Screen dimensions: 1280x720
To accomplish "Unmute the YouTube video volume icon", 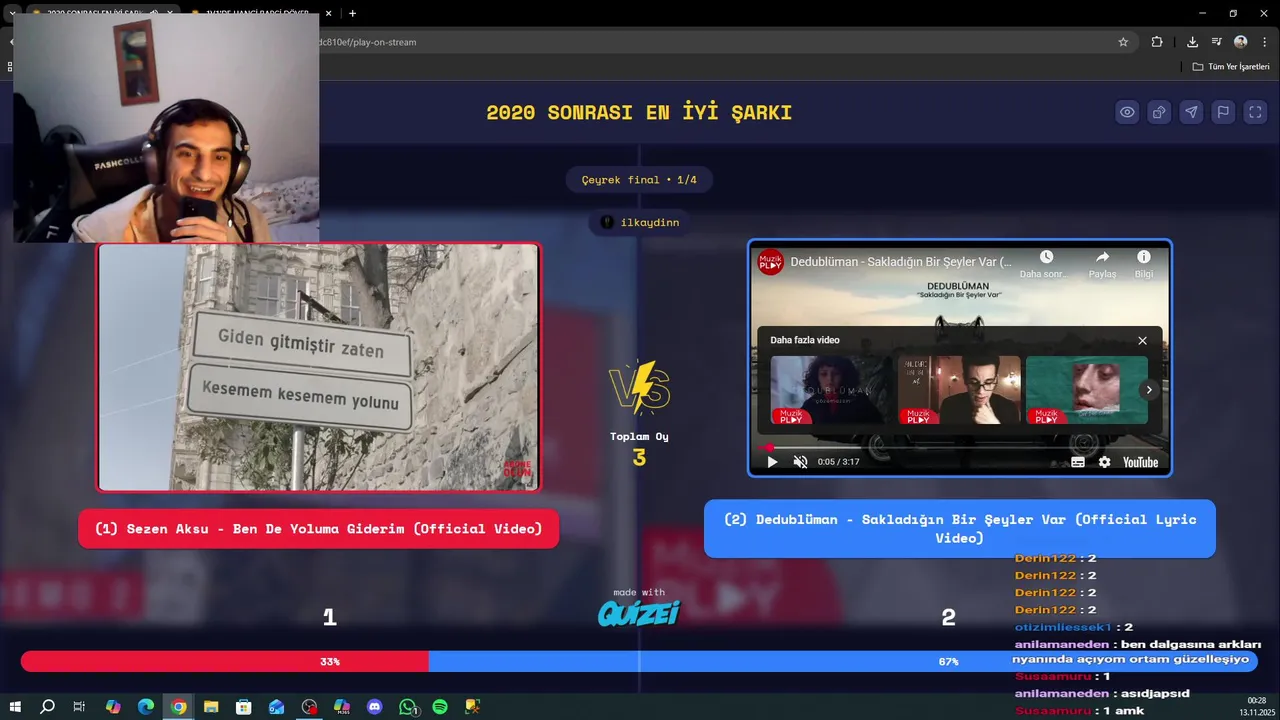I will pyautogui.click(x=800, y=462).
